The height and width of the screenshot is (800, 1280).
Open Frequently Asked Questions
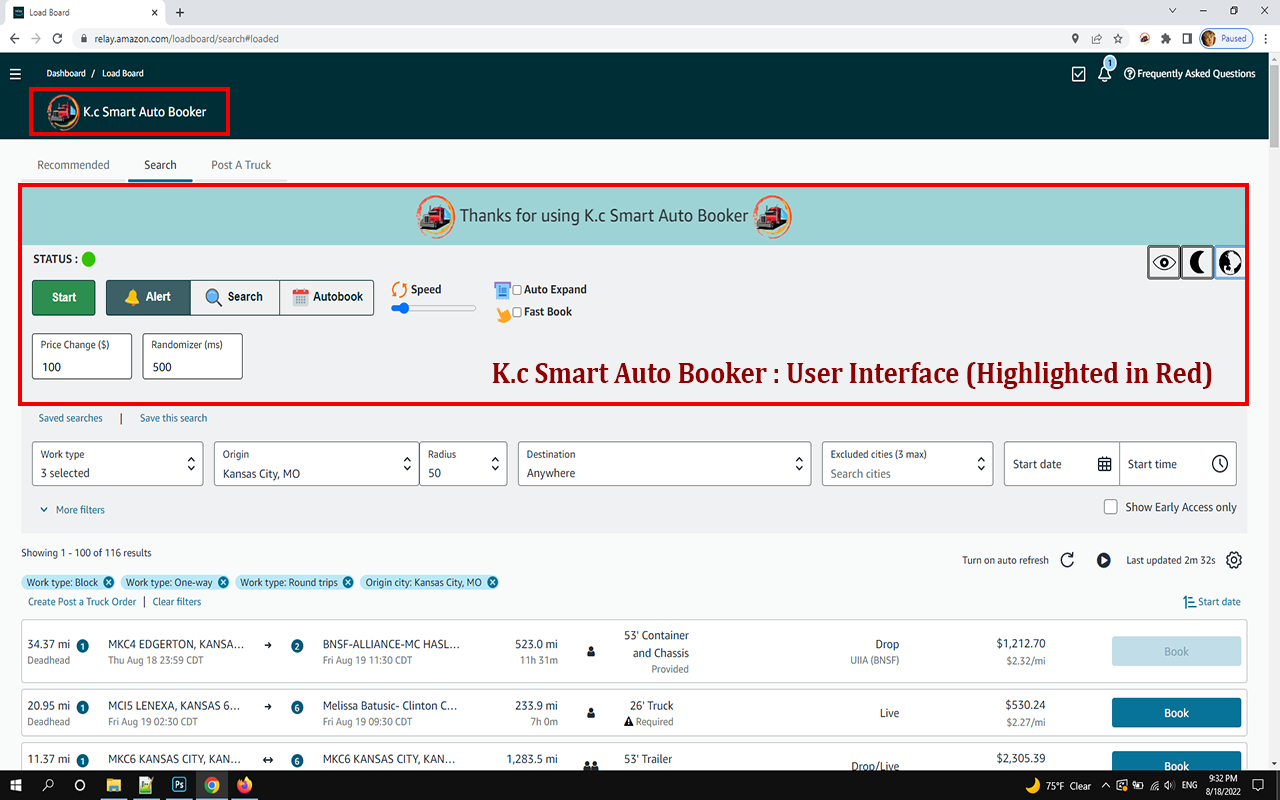[x=1190, y=74]
